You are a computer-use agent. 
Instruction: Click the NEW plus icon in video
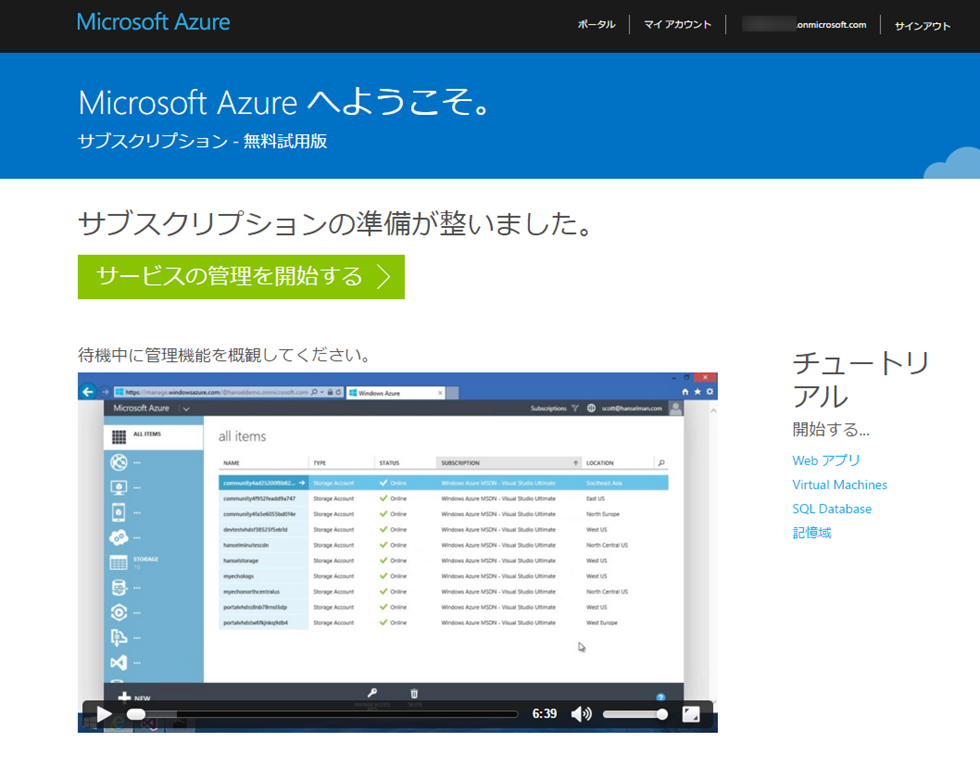pyautogui.click(x=124, y=697)
